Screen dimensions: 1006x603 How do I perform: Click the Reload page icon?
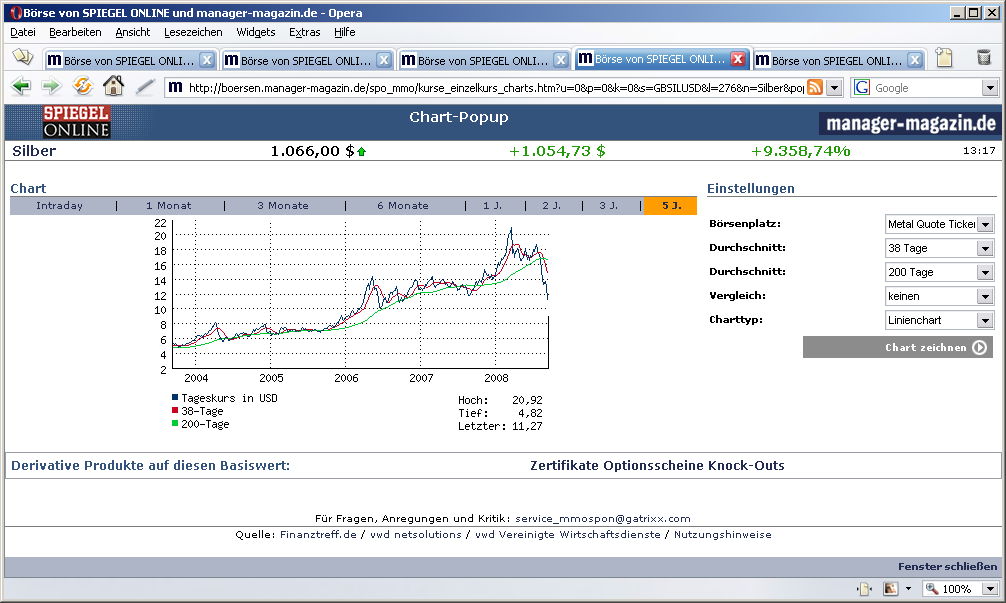82,87
